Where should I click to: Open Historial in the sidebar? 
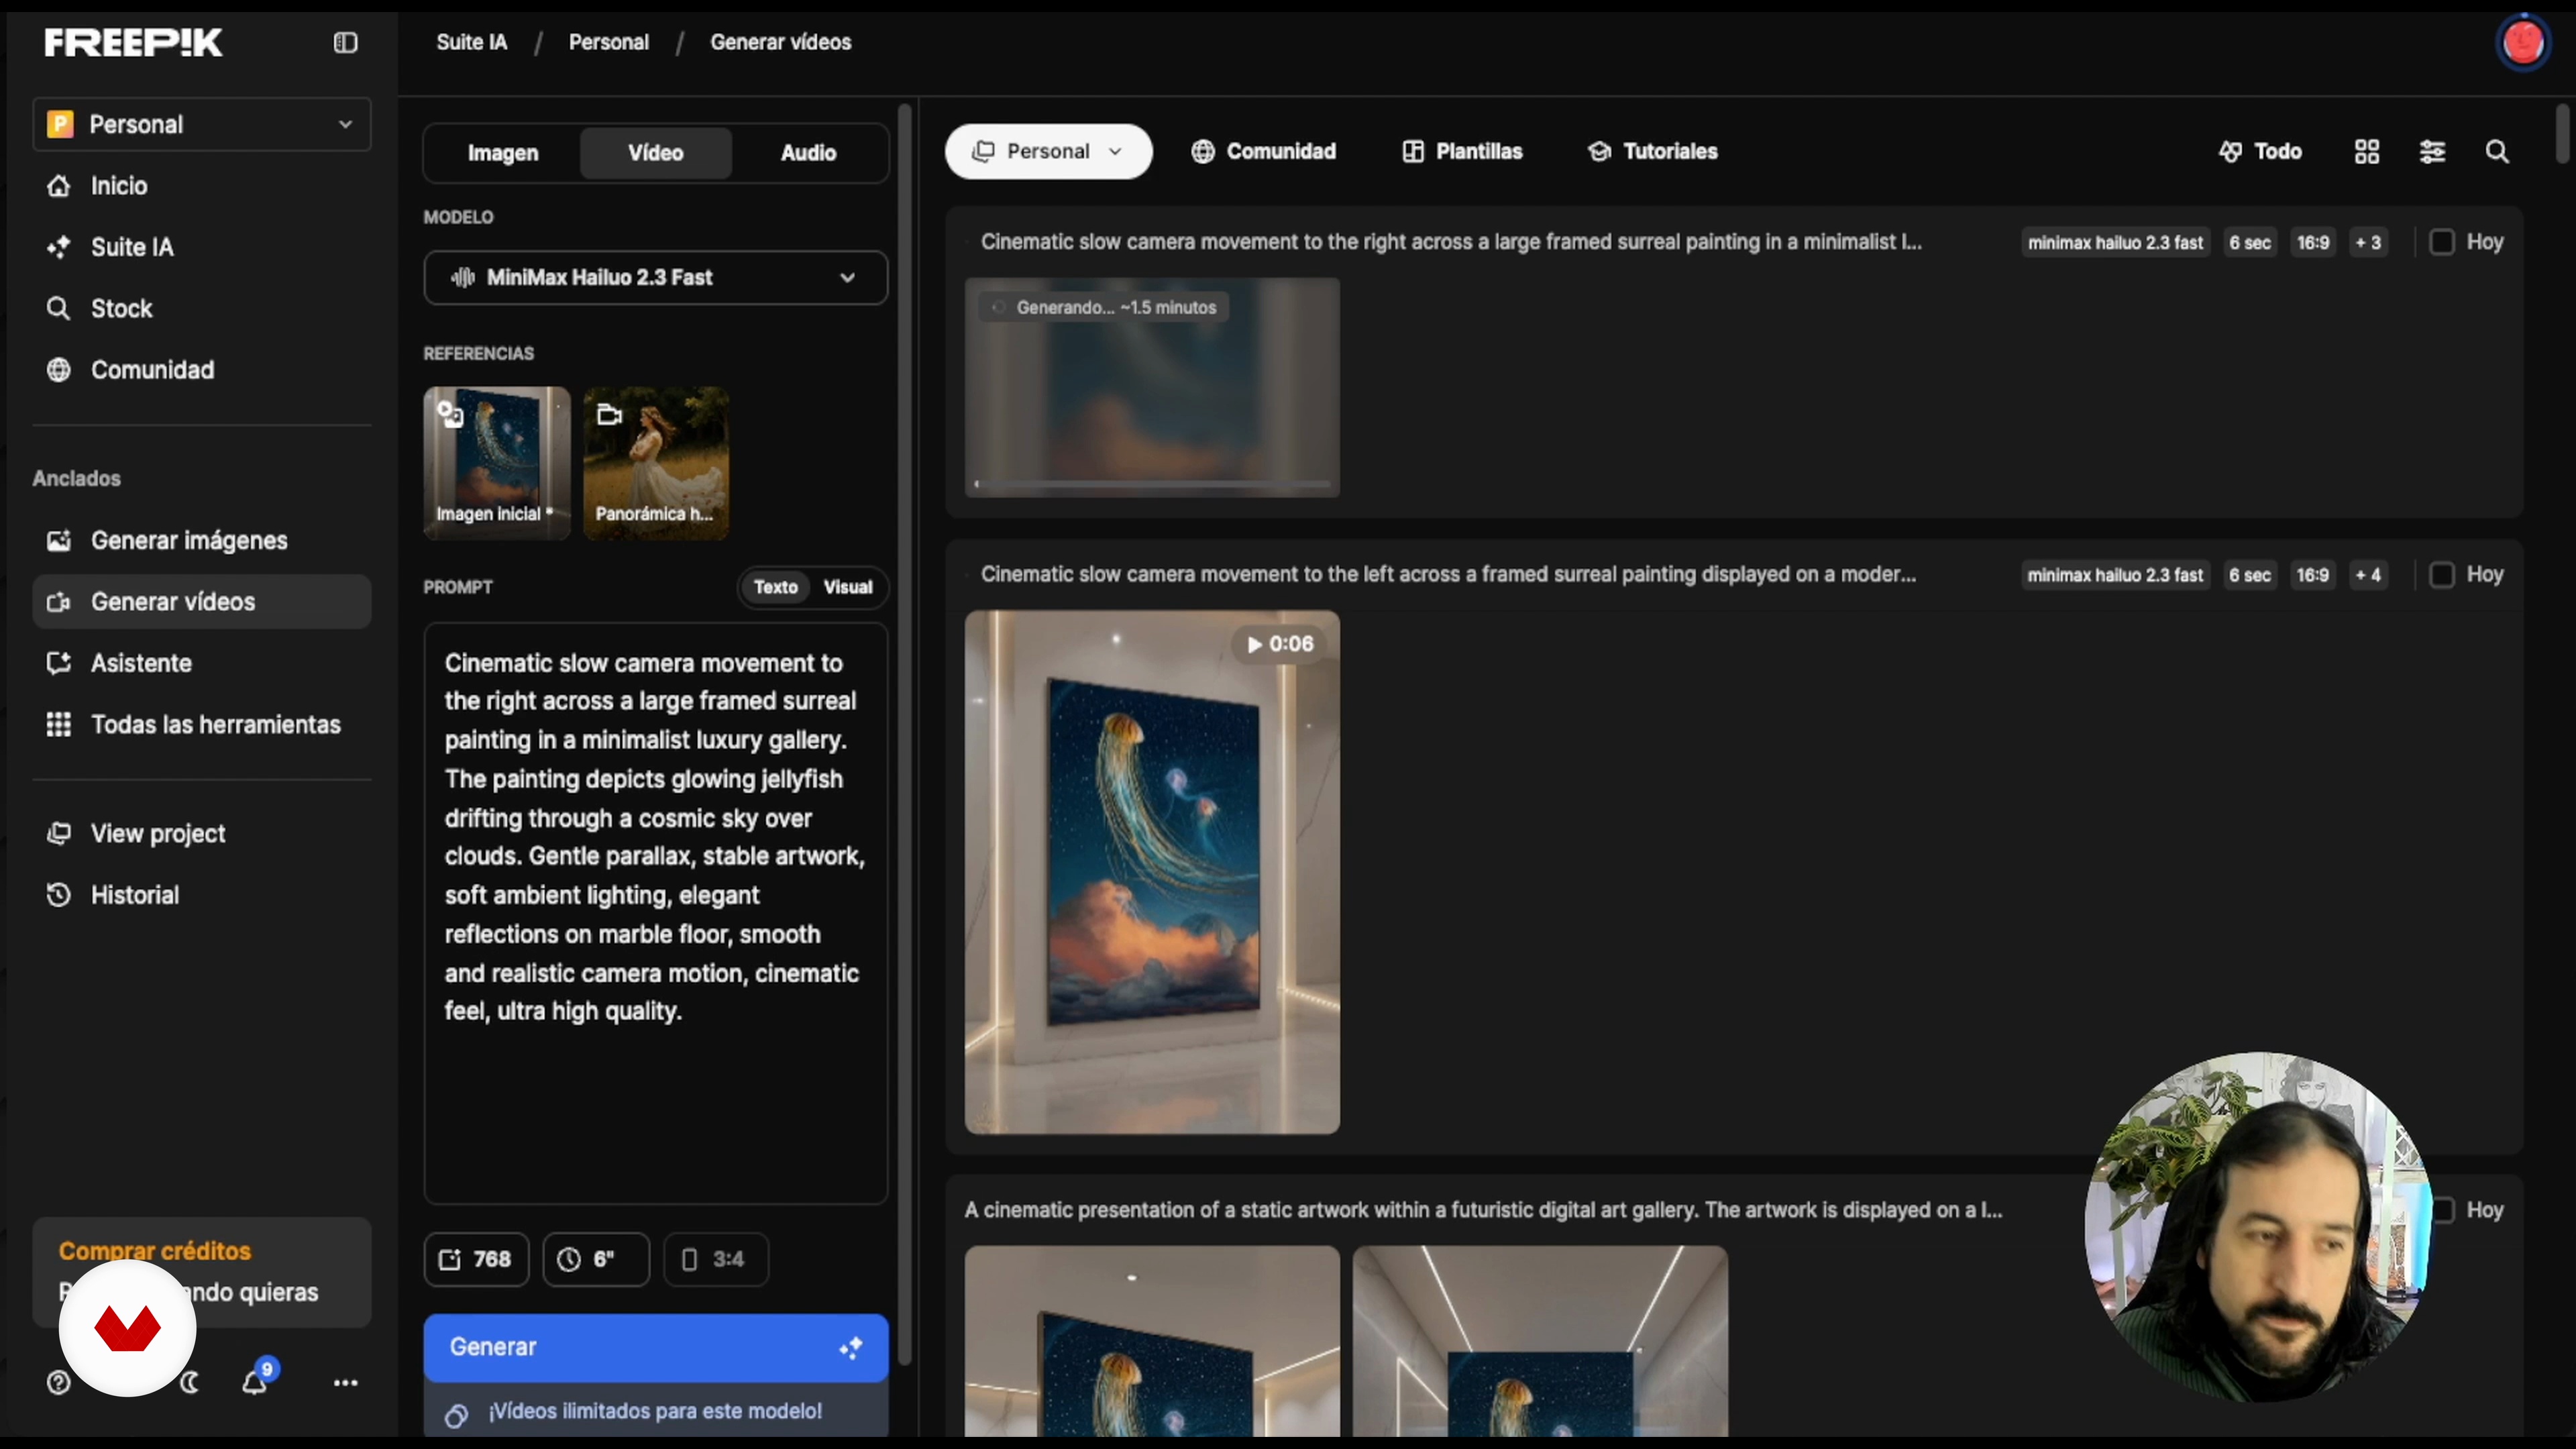coord(201,895)
